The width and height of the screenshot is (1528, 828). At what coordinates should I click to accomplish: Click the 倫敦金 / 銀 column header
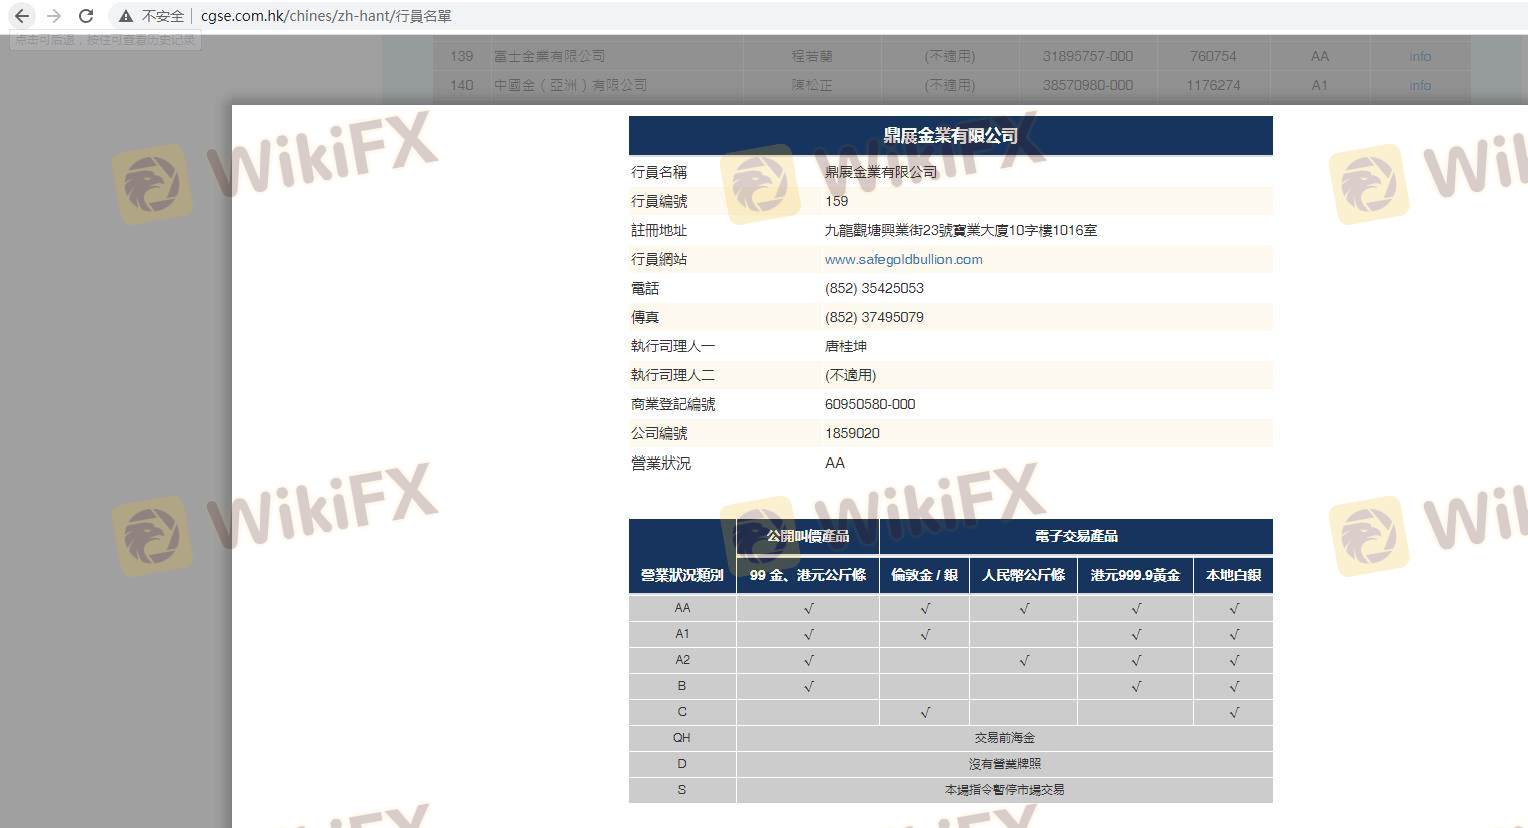[924, 575]
